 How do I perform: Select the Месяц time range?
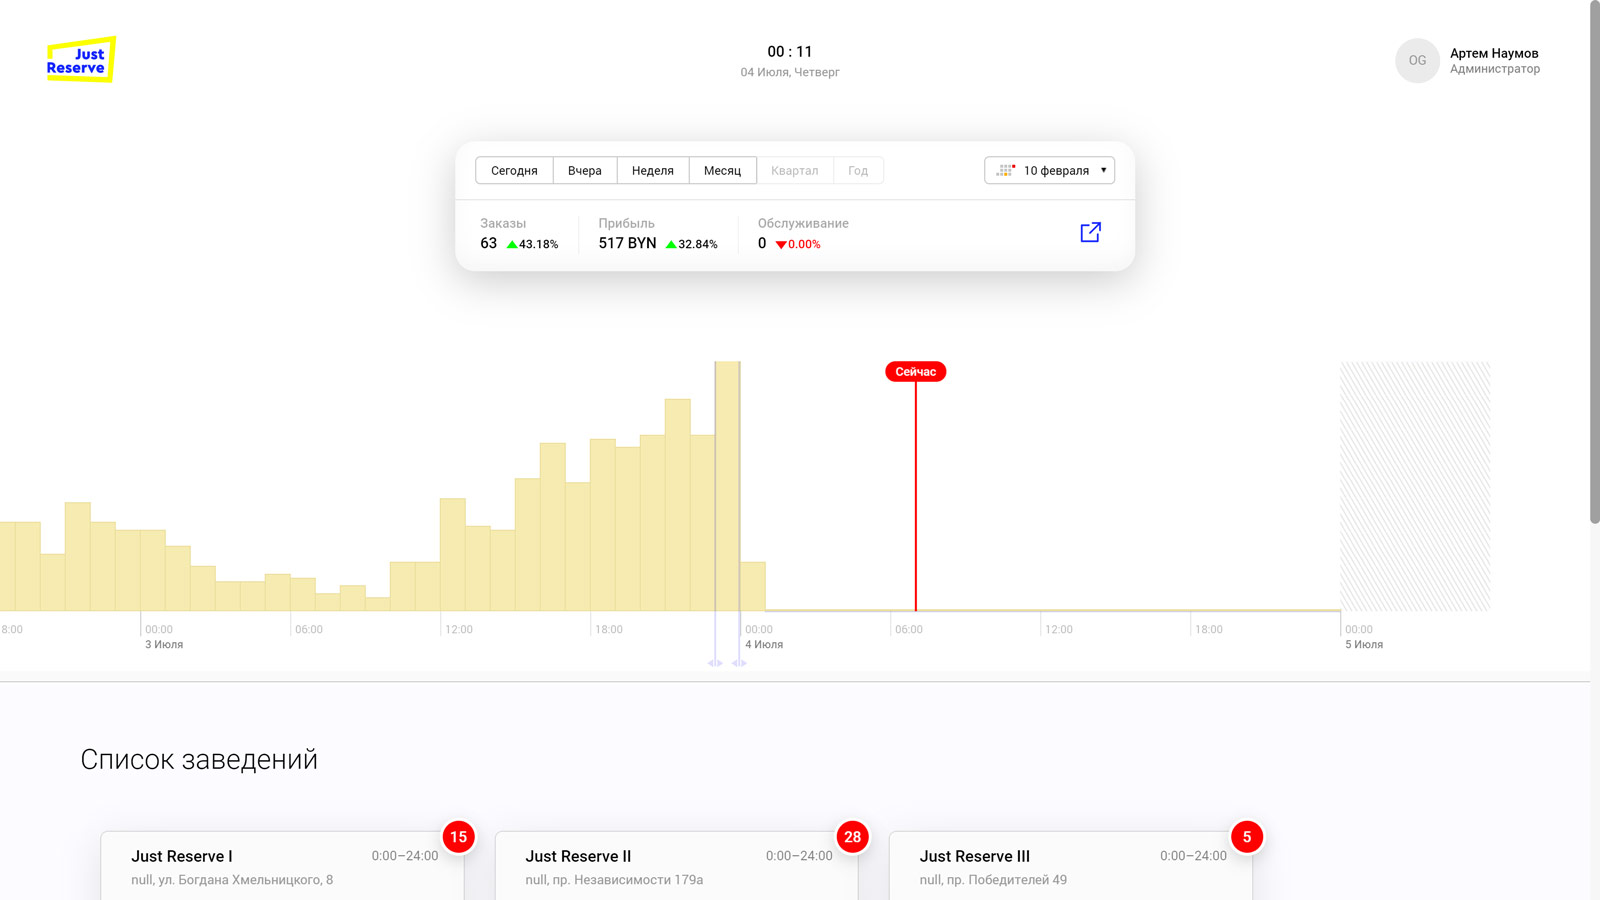[x=722, y=171]
